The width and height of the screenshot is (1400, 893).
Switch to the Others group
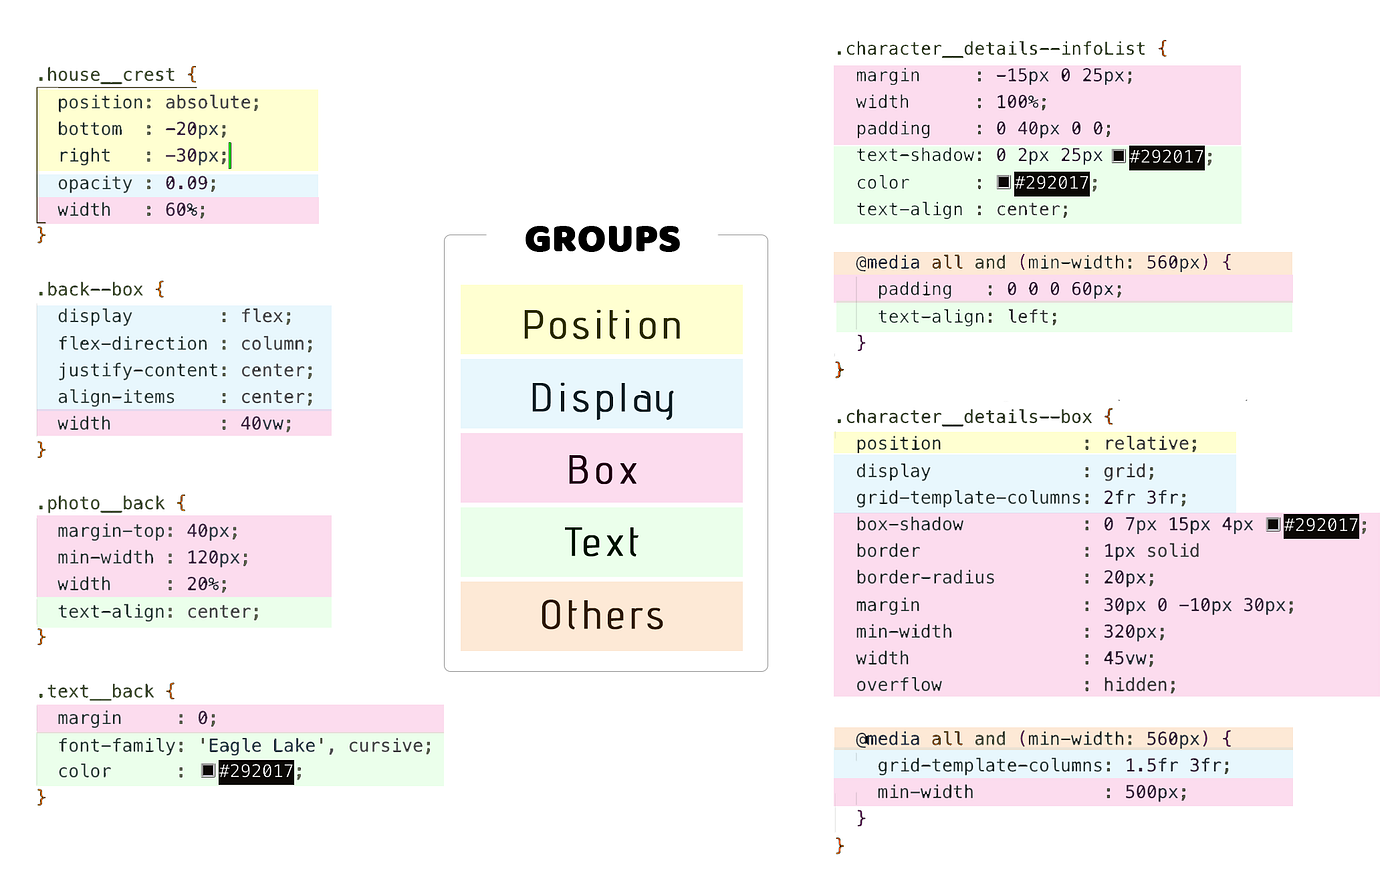(601, 616)
